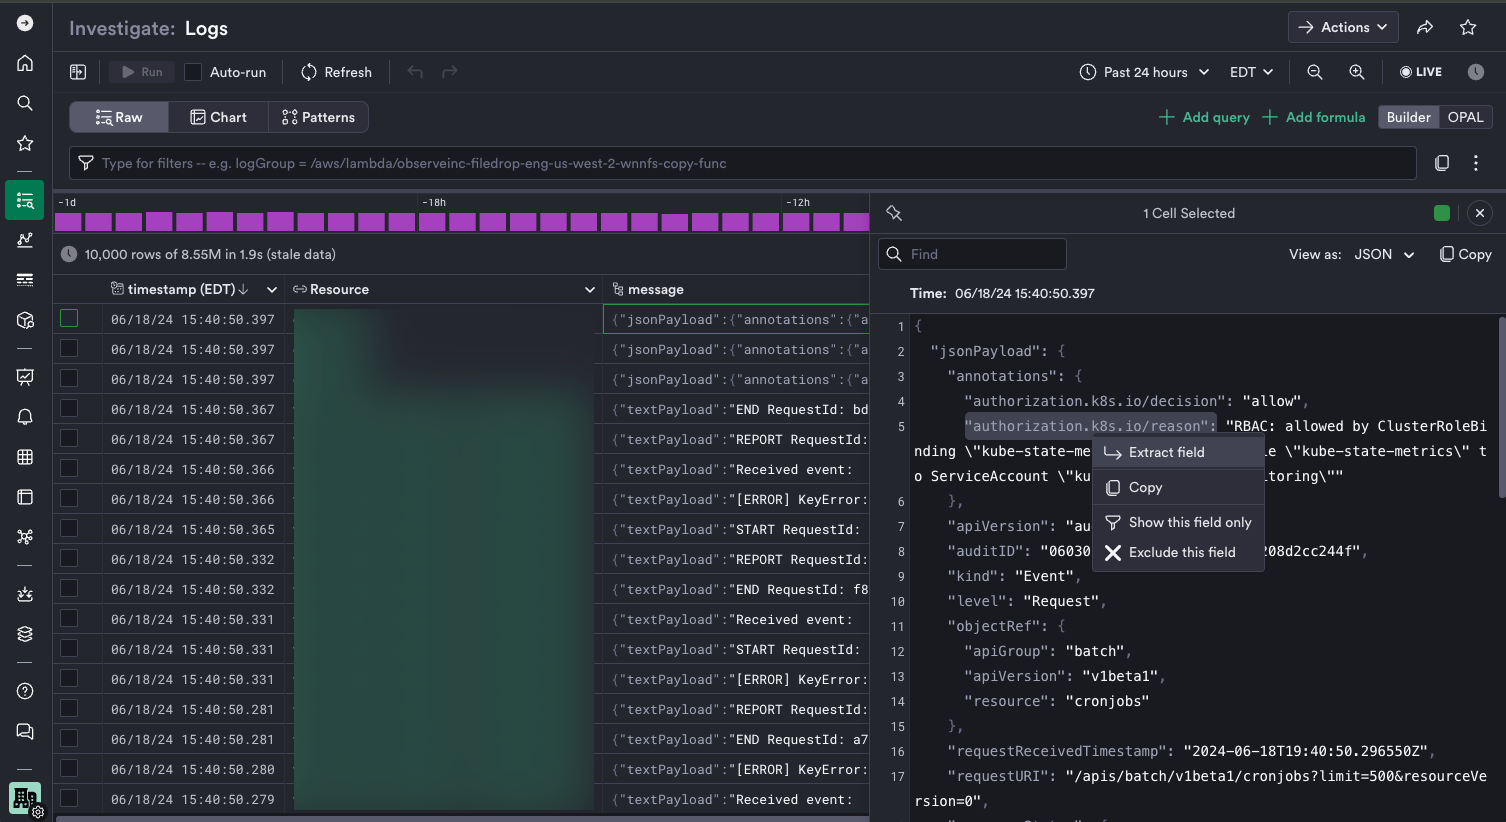The height and width of the screenshot is (822, 1506).
Task: Choose Extract field from context menu
Action: 1178,452
